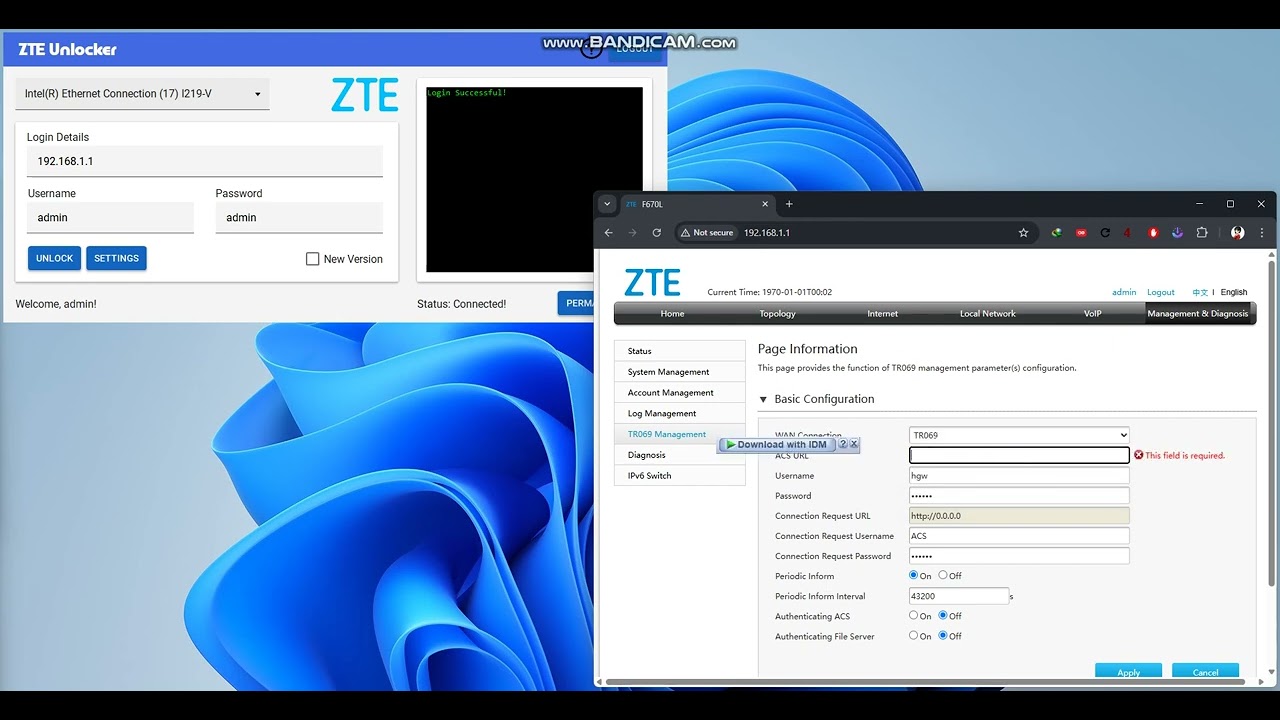1280x720 pixels.
Task: Click the red rectangular extension icon
Action: [x=1081, y=233]
